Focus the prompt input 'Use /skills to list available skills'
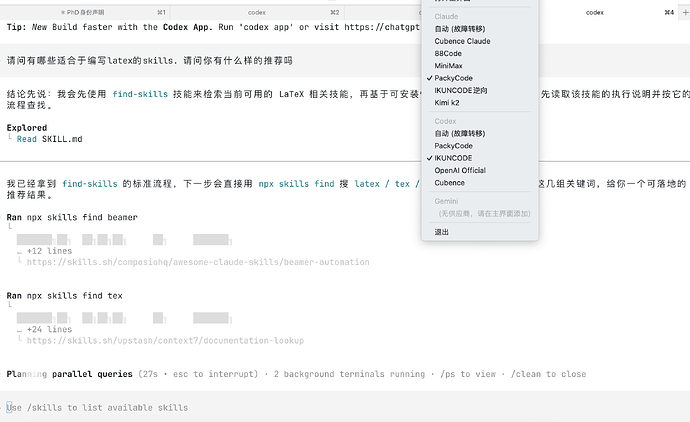 point(345,407)
